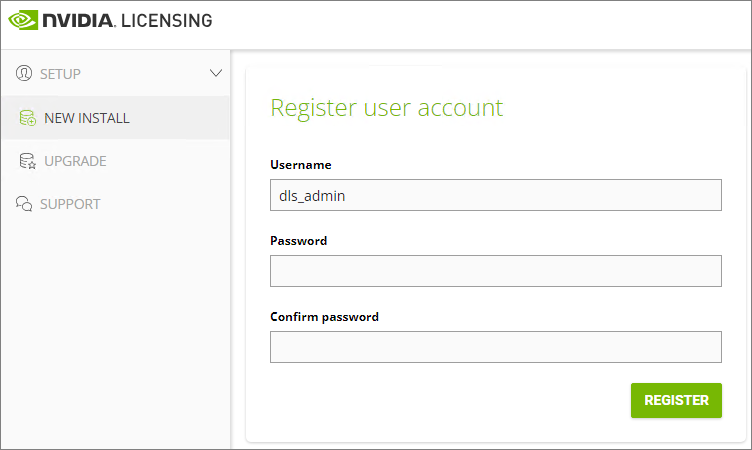Open the SUPPORT menu item

[70, 204]
